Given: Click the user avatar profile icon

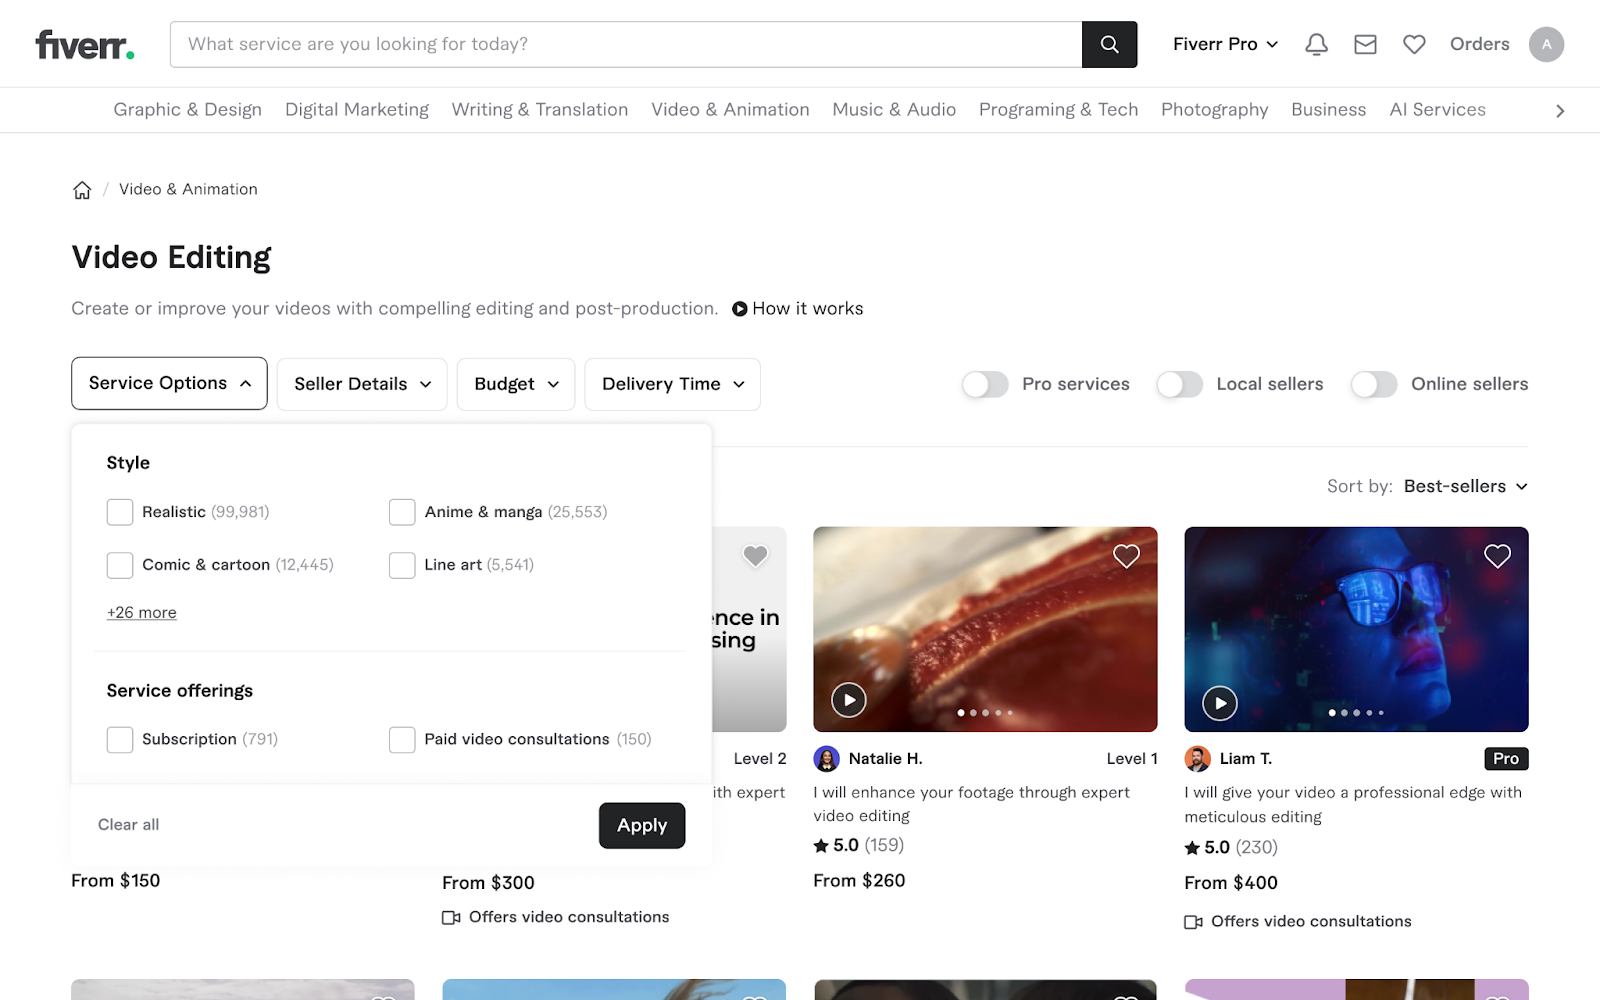Looking at the screenshot, I should (1546, 44).
